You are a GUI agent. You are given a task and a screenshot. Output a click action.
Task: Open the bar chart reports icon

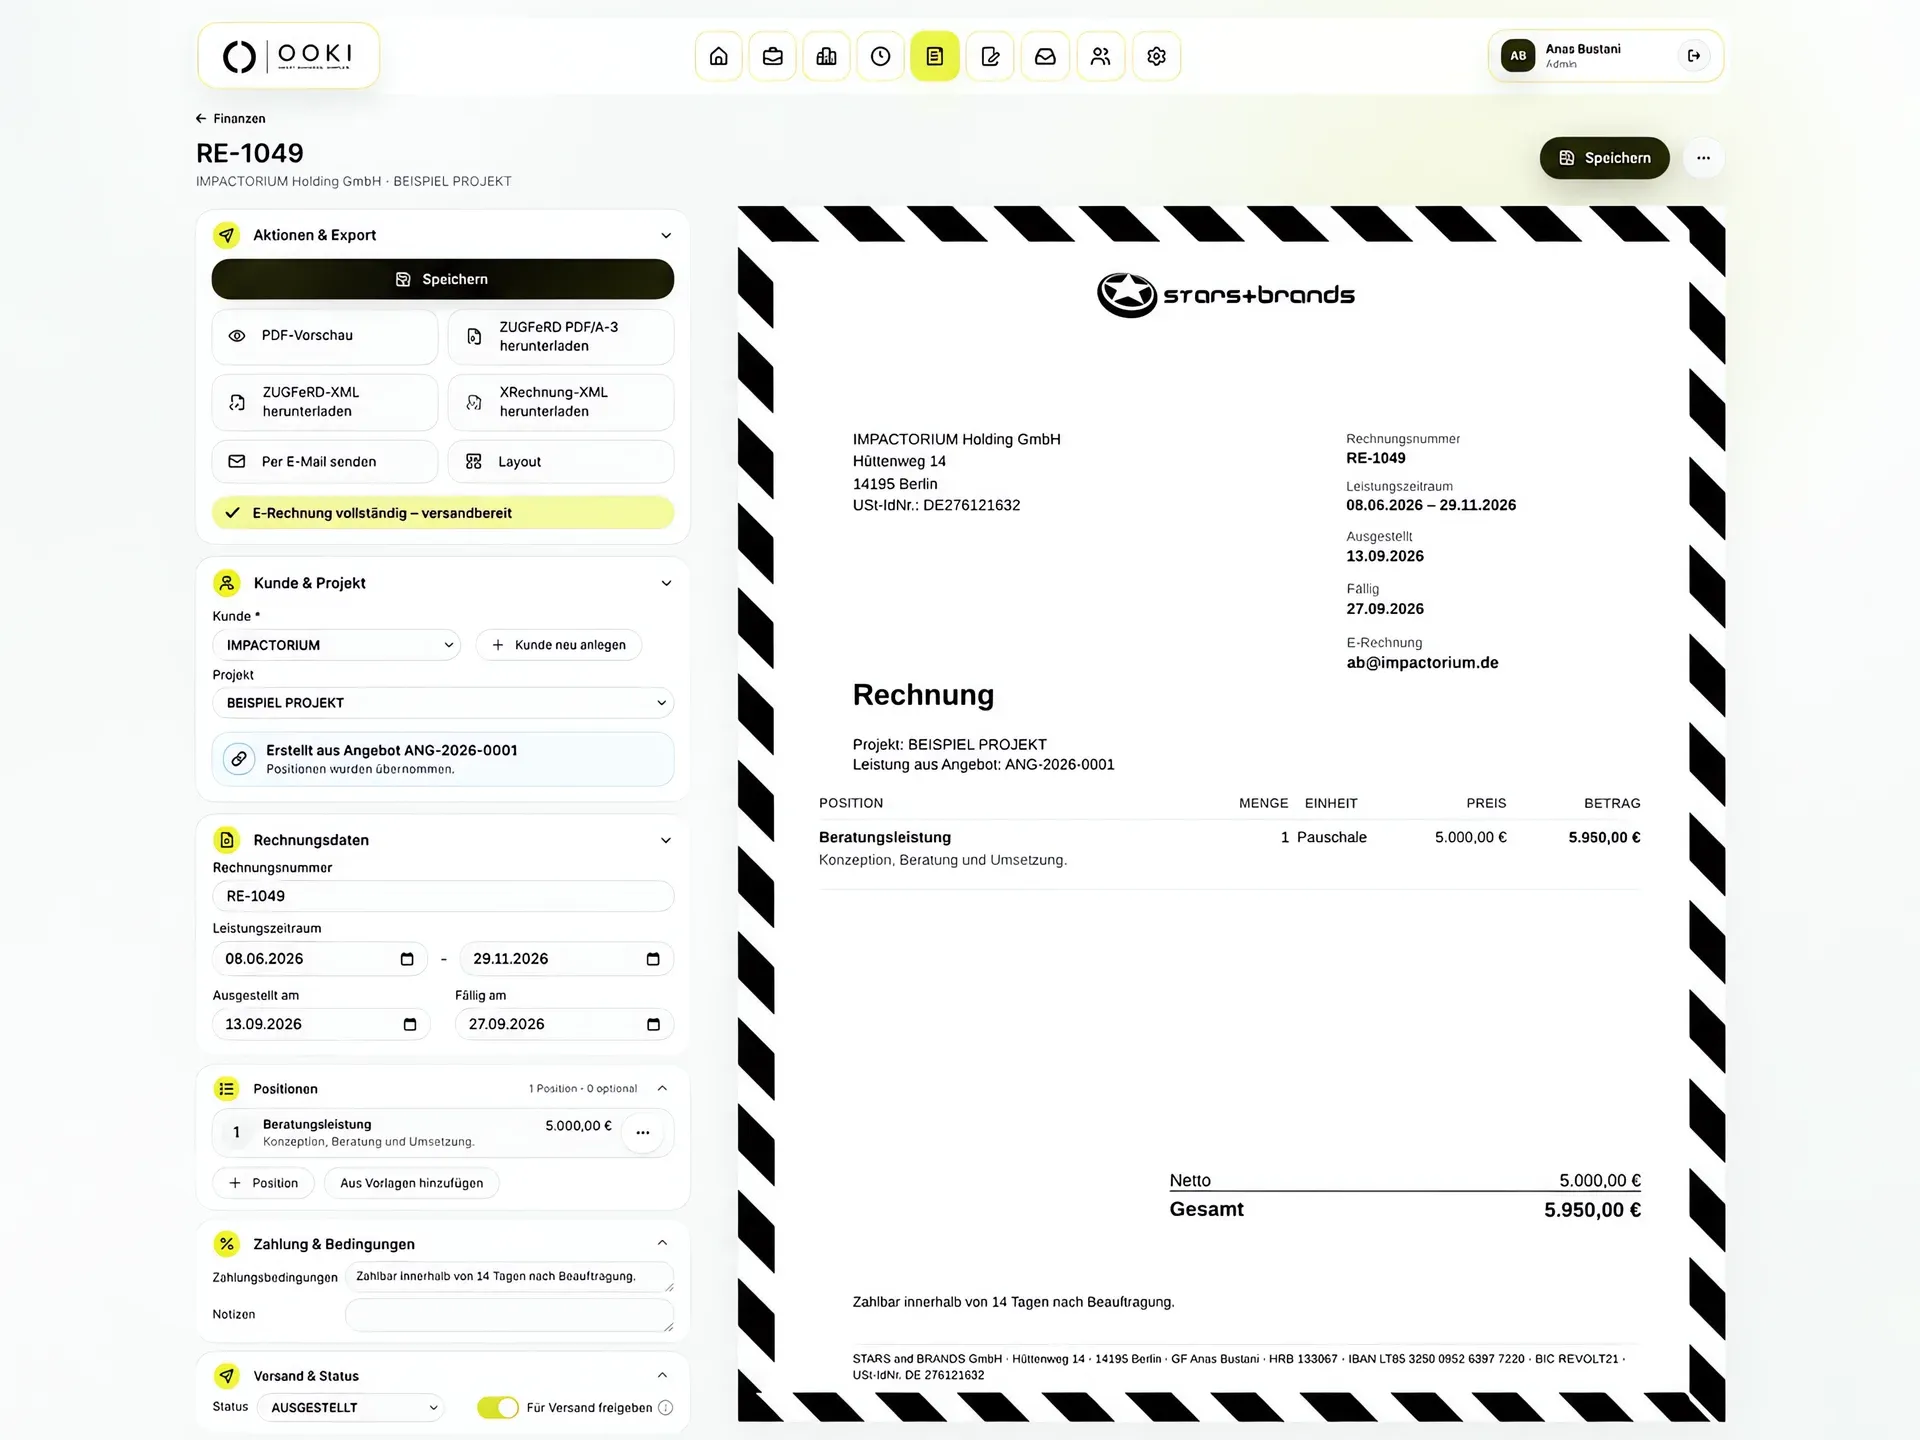(x=827, y=56)
